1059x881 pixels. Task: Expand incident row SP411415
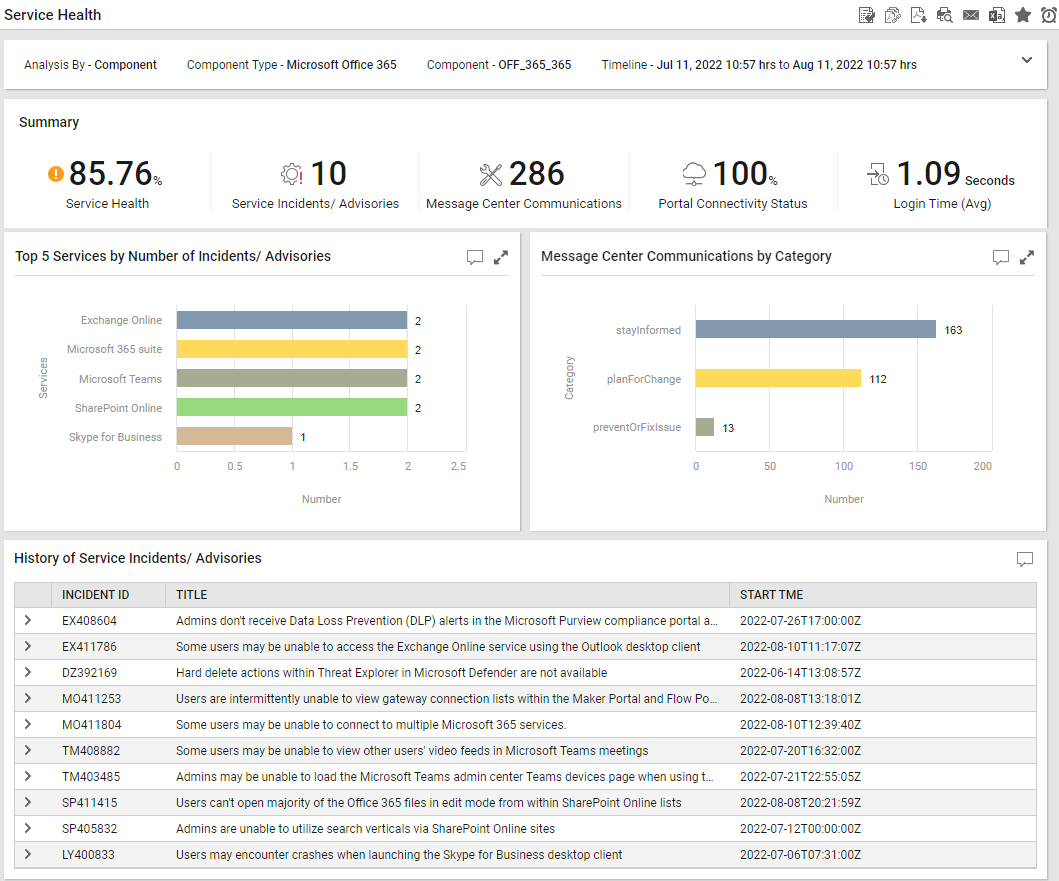(x=28, y=802)
